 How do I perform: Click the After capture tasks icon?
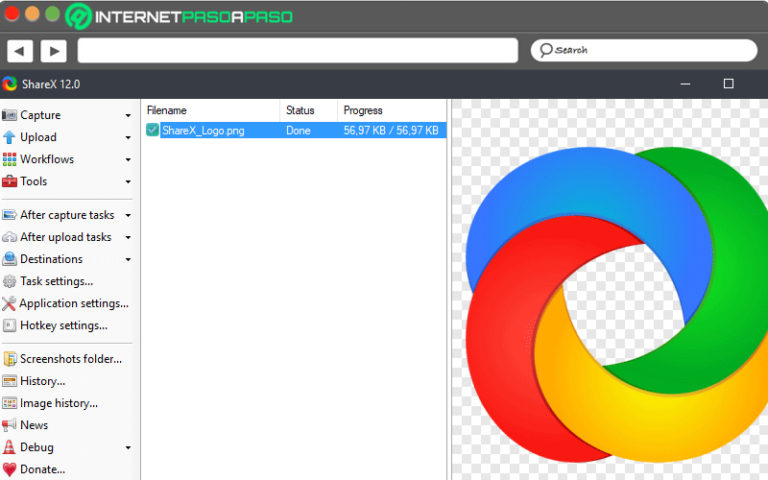[9, 215]
